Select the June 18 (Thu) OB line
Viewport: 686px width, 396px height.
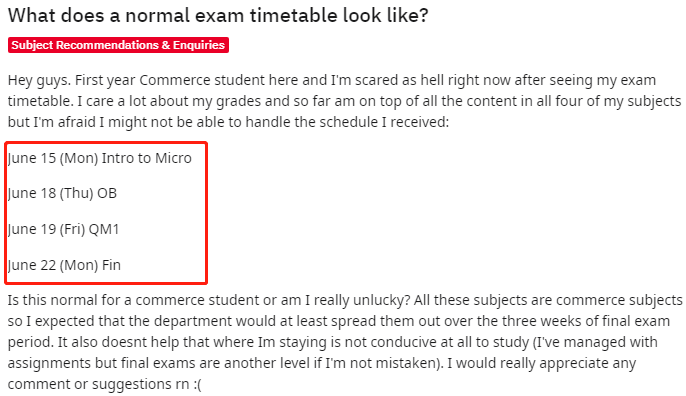(63, 193)
